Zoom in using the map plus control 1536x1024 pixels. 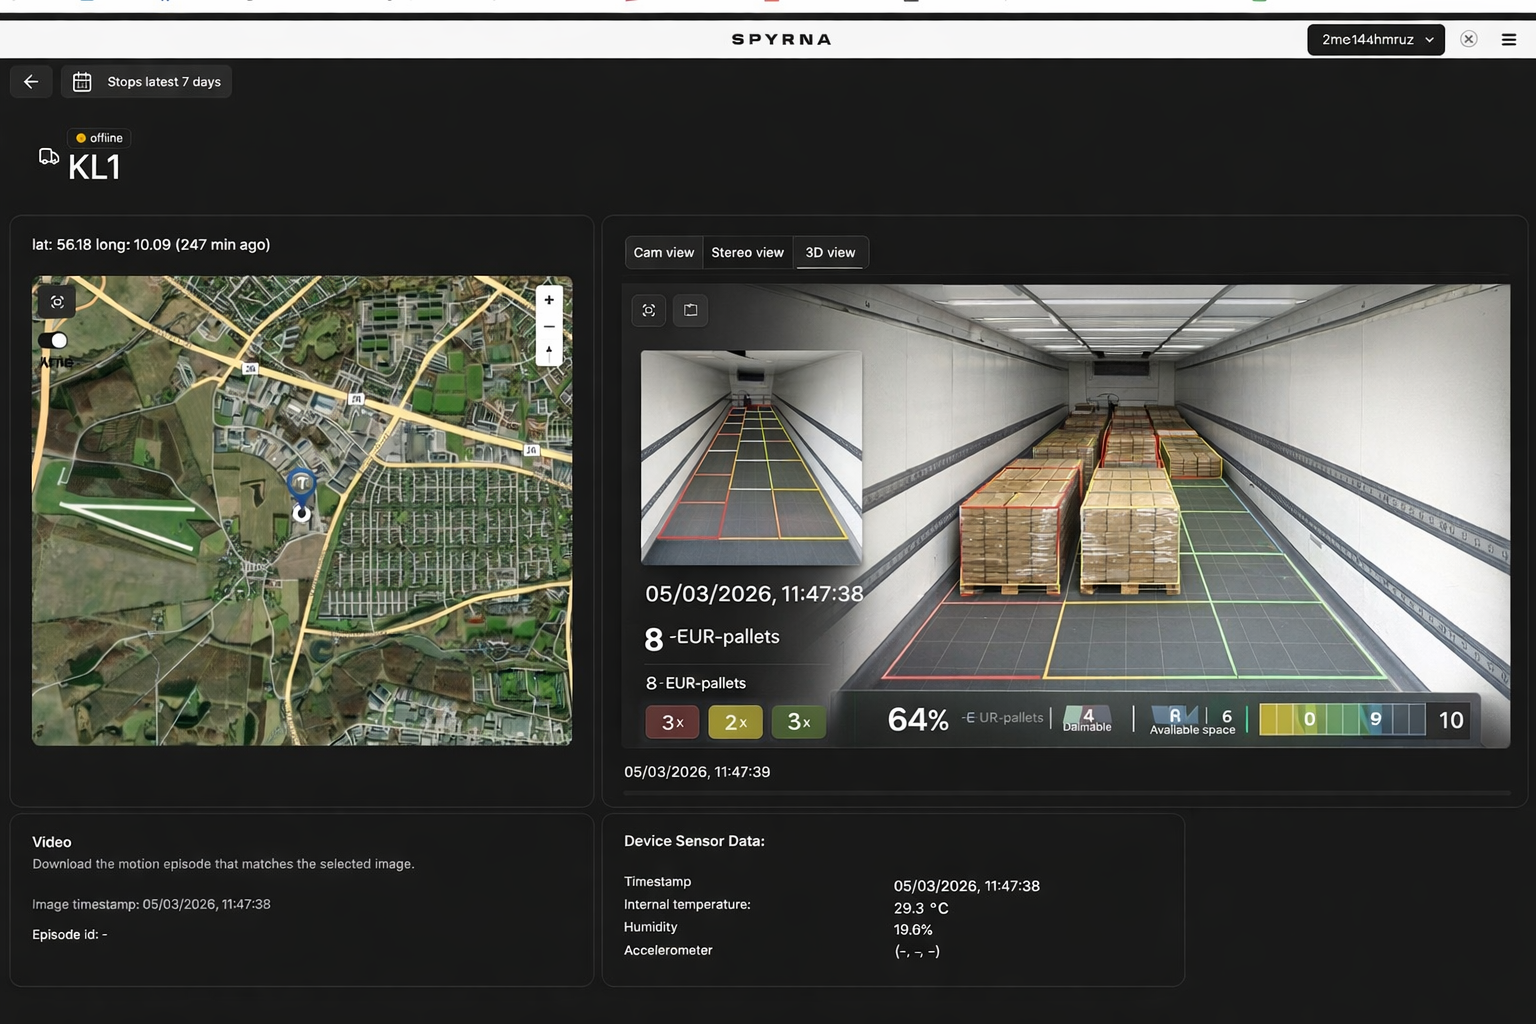549,299
